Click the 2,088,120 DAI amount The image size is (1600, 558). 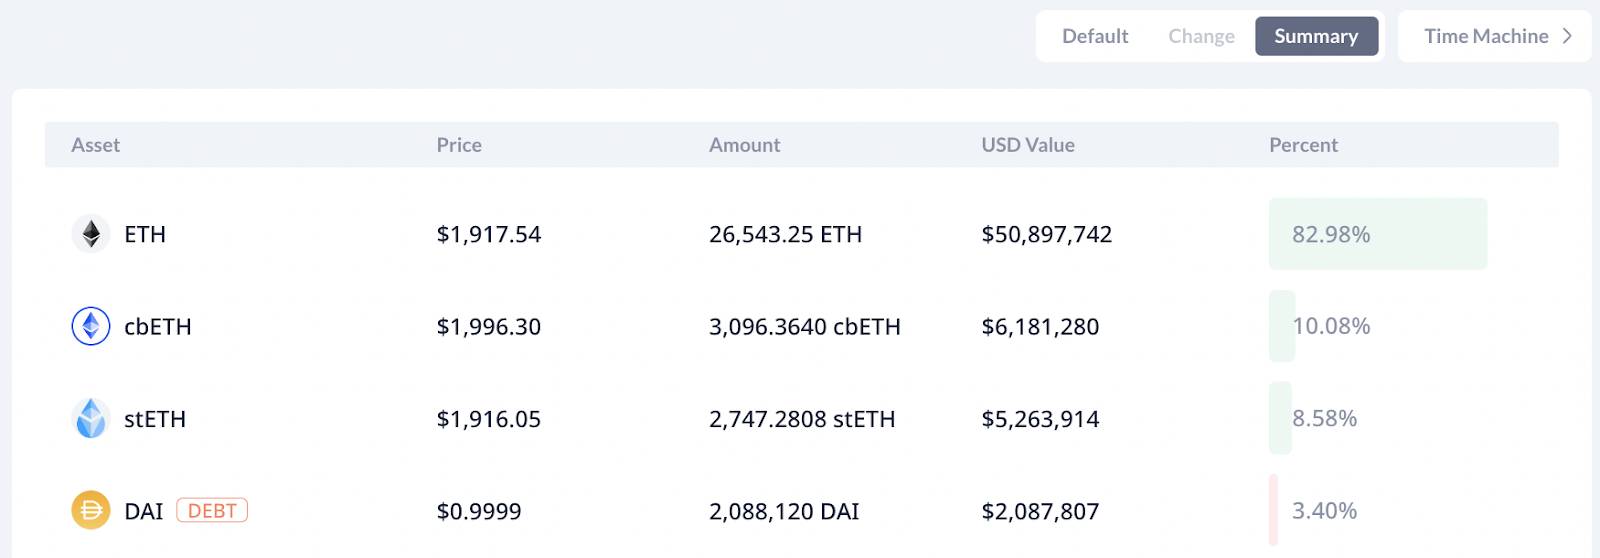(x=784, y=510)
